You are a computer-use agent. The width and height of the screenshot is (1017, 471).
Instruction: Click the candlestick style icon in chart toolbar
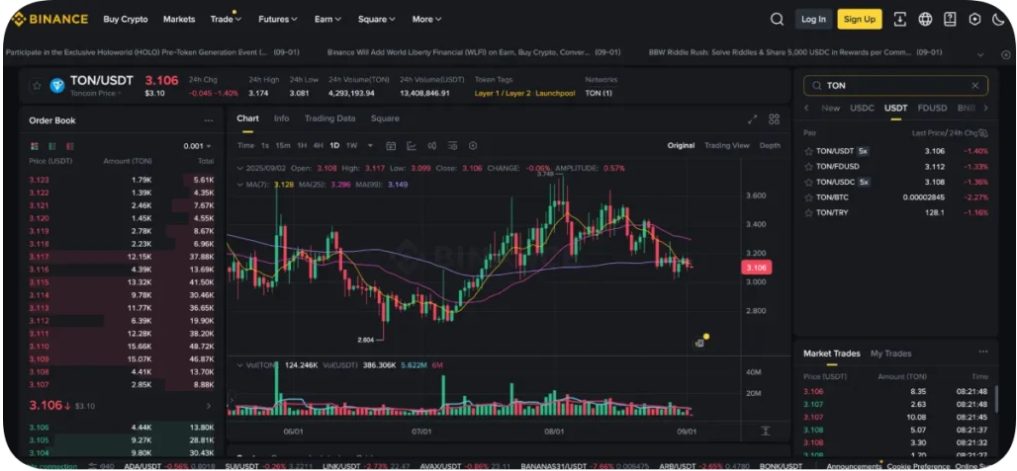coord(432,145)
